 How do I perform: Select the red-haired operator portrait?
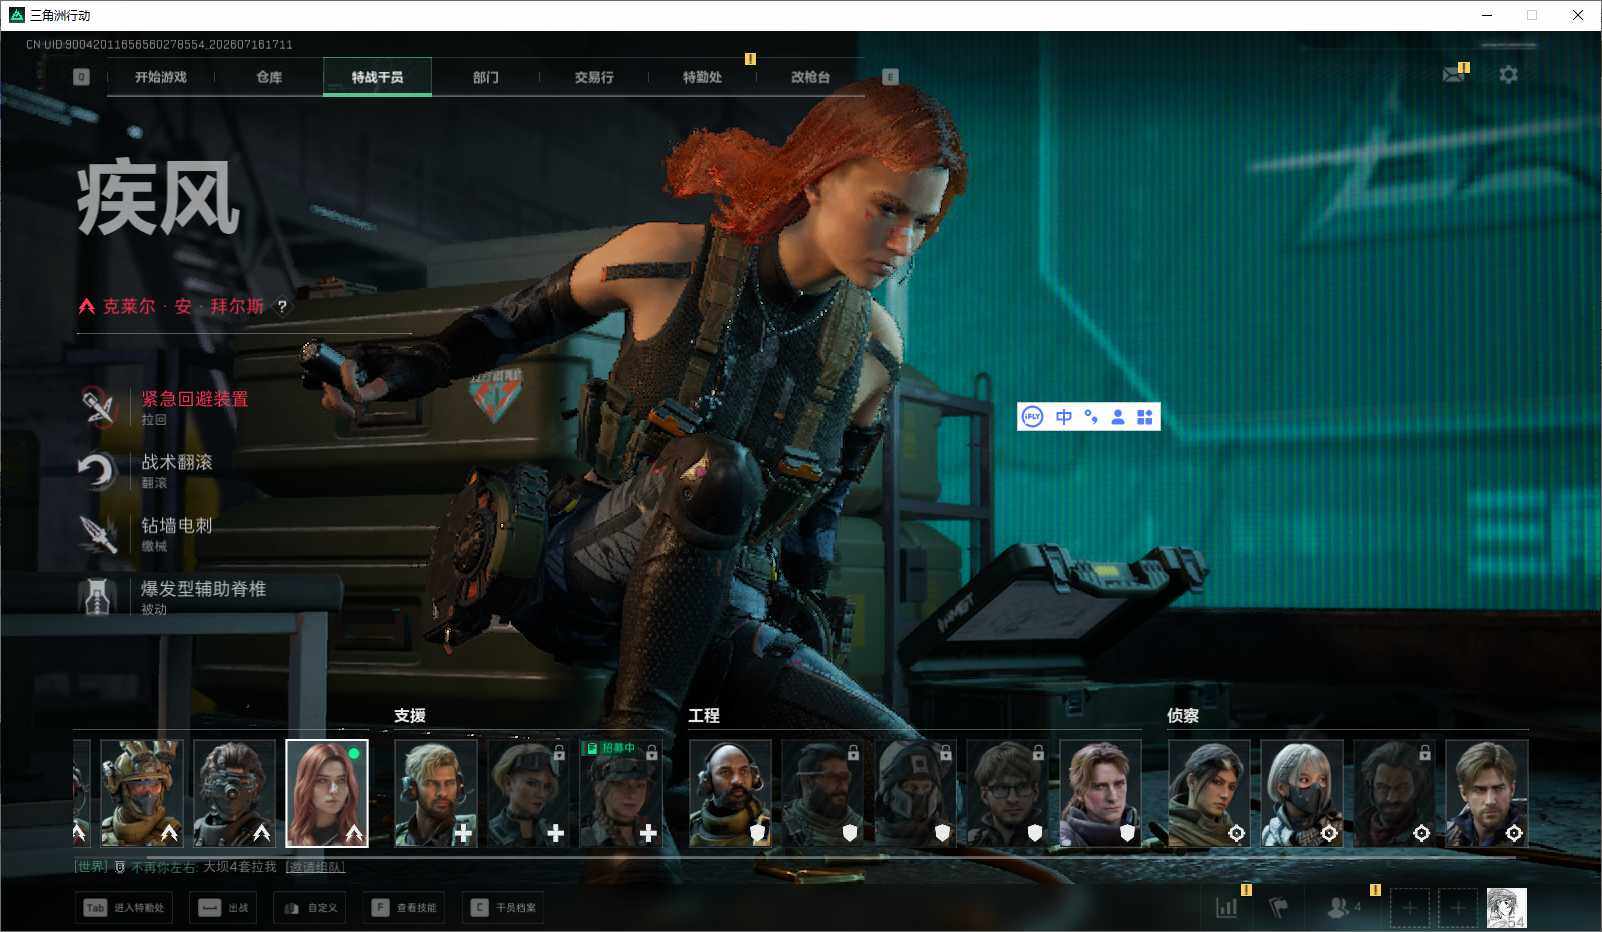point(327,793)
